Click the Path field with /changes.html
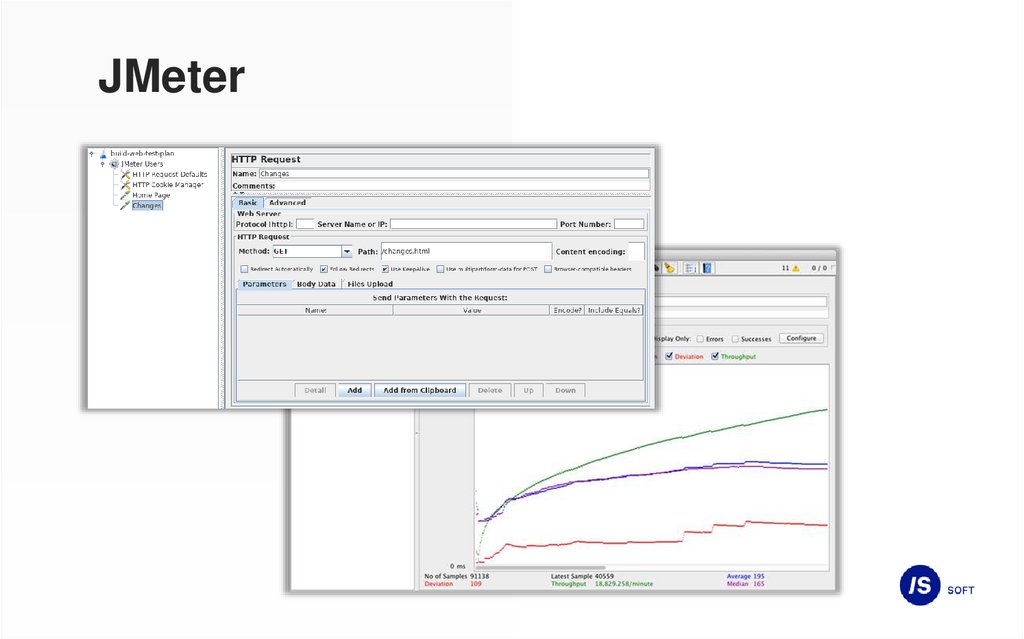Viewport: 1024px width, 639px height. click(466, 252)
